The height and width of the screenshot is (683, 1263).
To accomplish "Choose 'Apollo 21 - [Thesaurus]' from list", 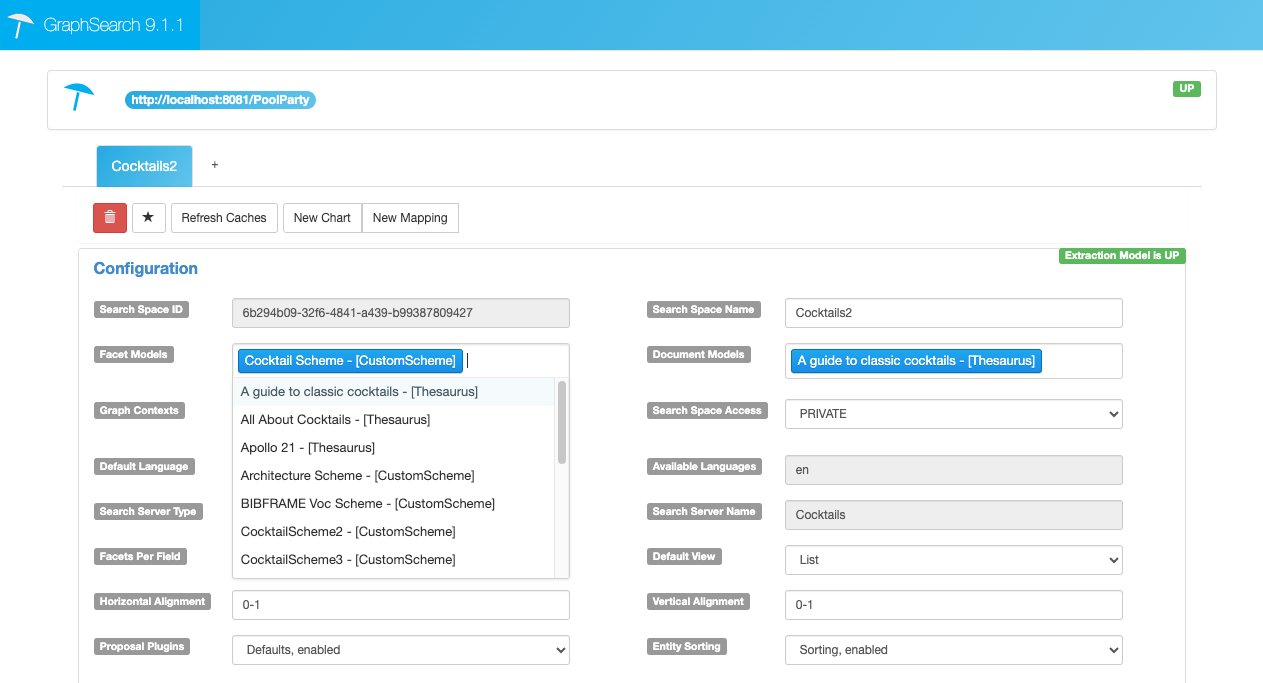I will pos(394,448).
